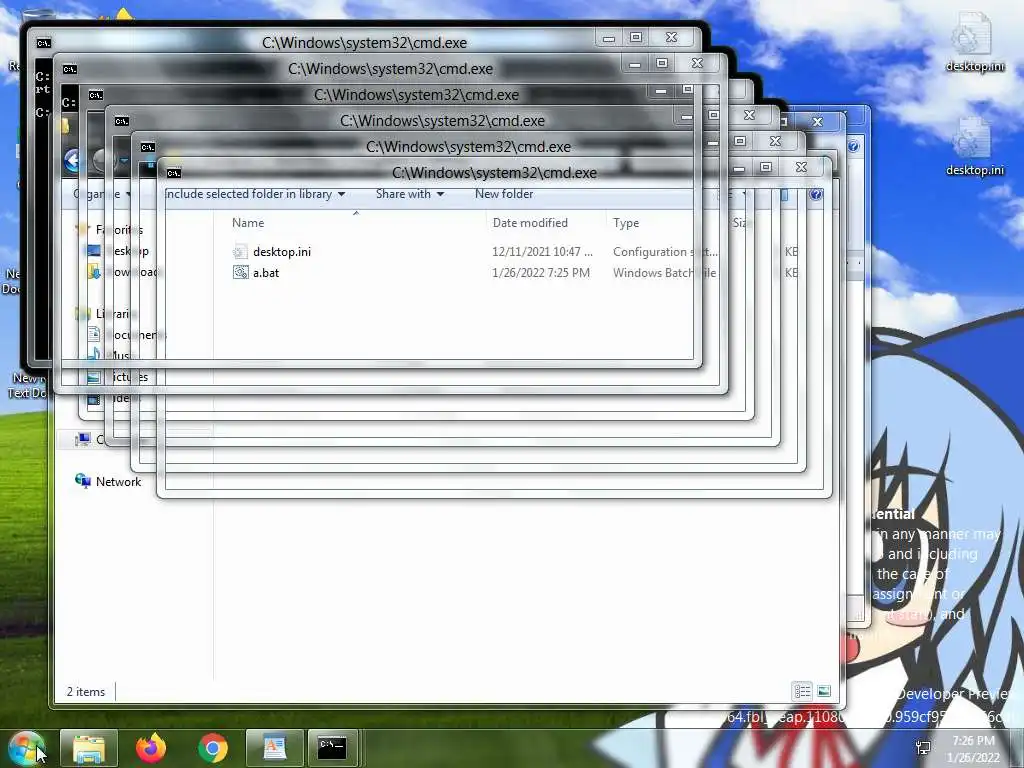This screenshot has height=768, width=1024.
Task: Sort files by the Name column header
Action: [x=248, y=223]
